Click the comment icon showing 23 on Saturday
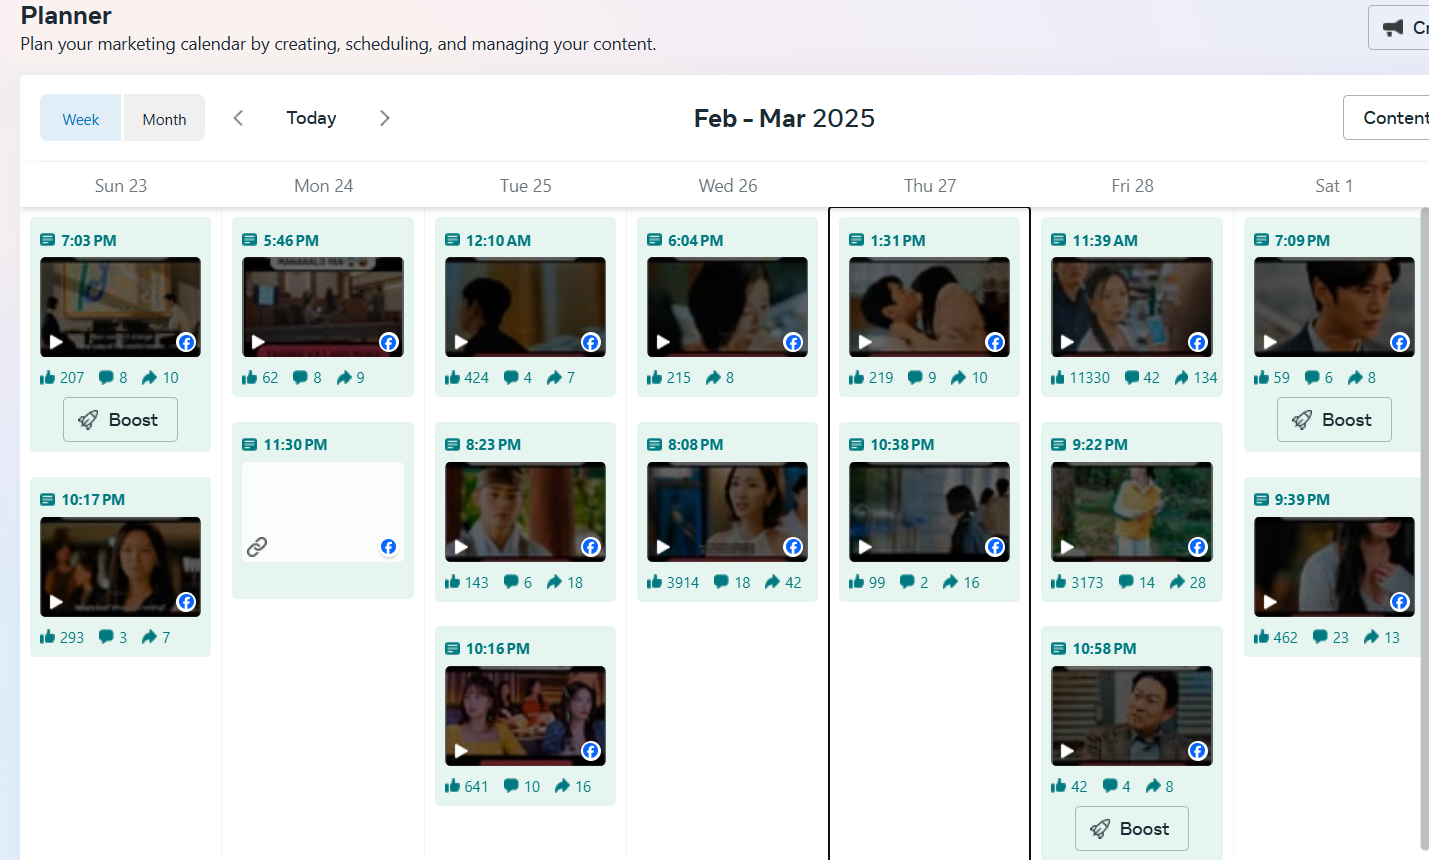 click(x=1321, y=637)
